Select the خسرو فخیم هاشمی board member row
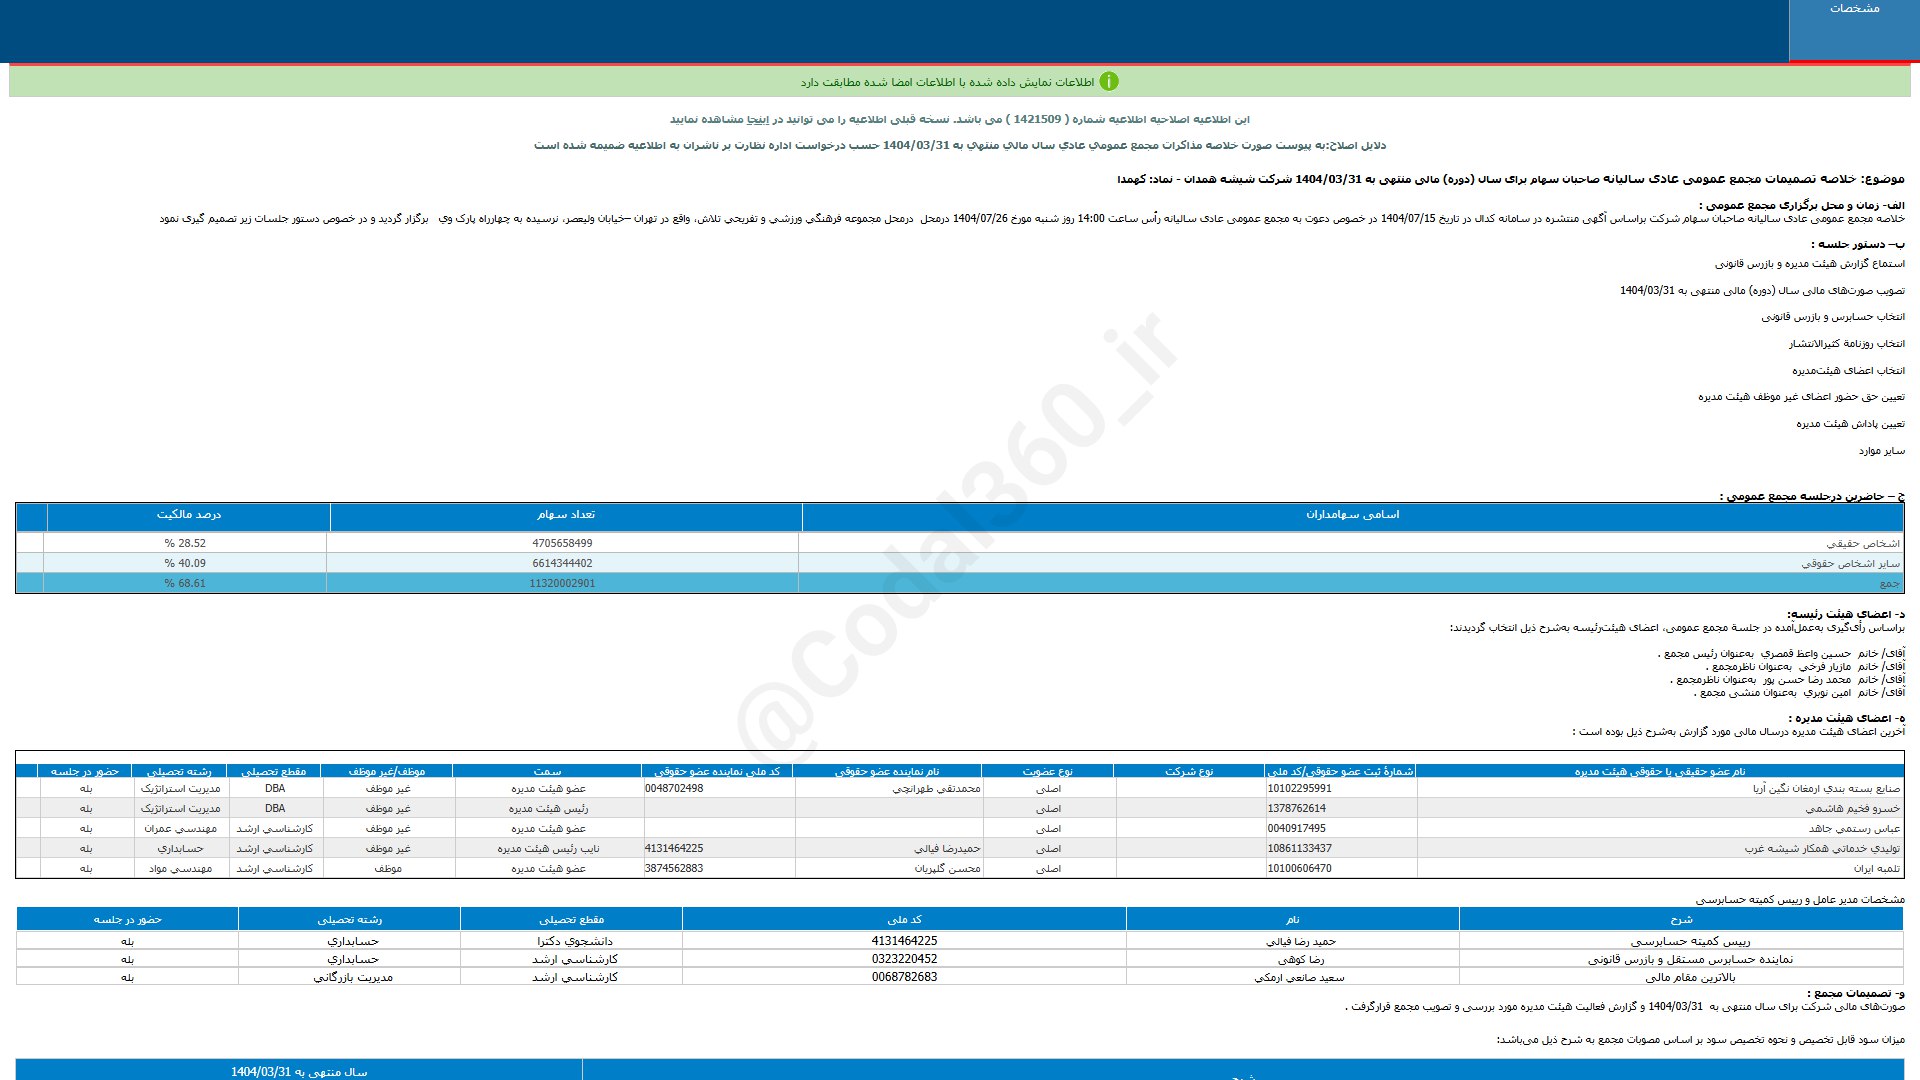1920x1080 pixels. click(x=1852, y=809)
